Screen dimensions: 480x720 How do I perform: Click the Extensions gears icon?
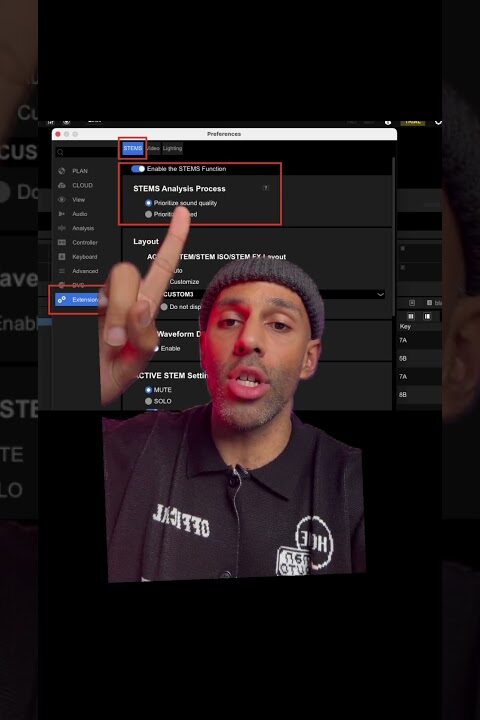tap(62, 299)
